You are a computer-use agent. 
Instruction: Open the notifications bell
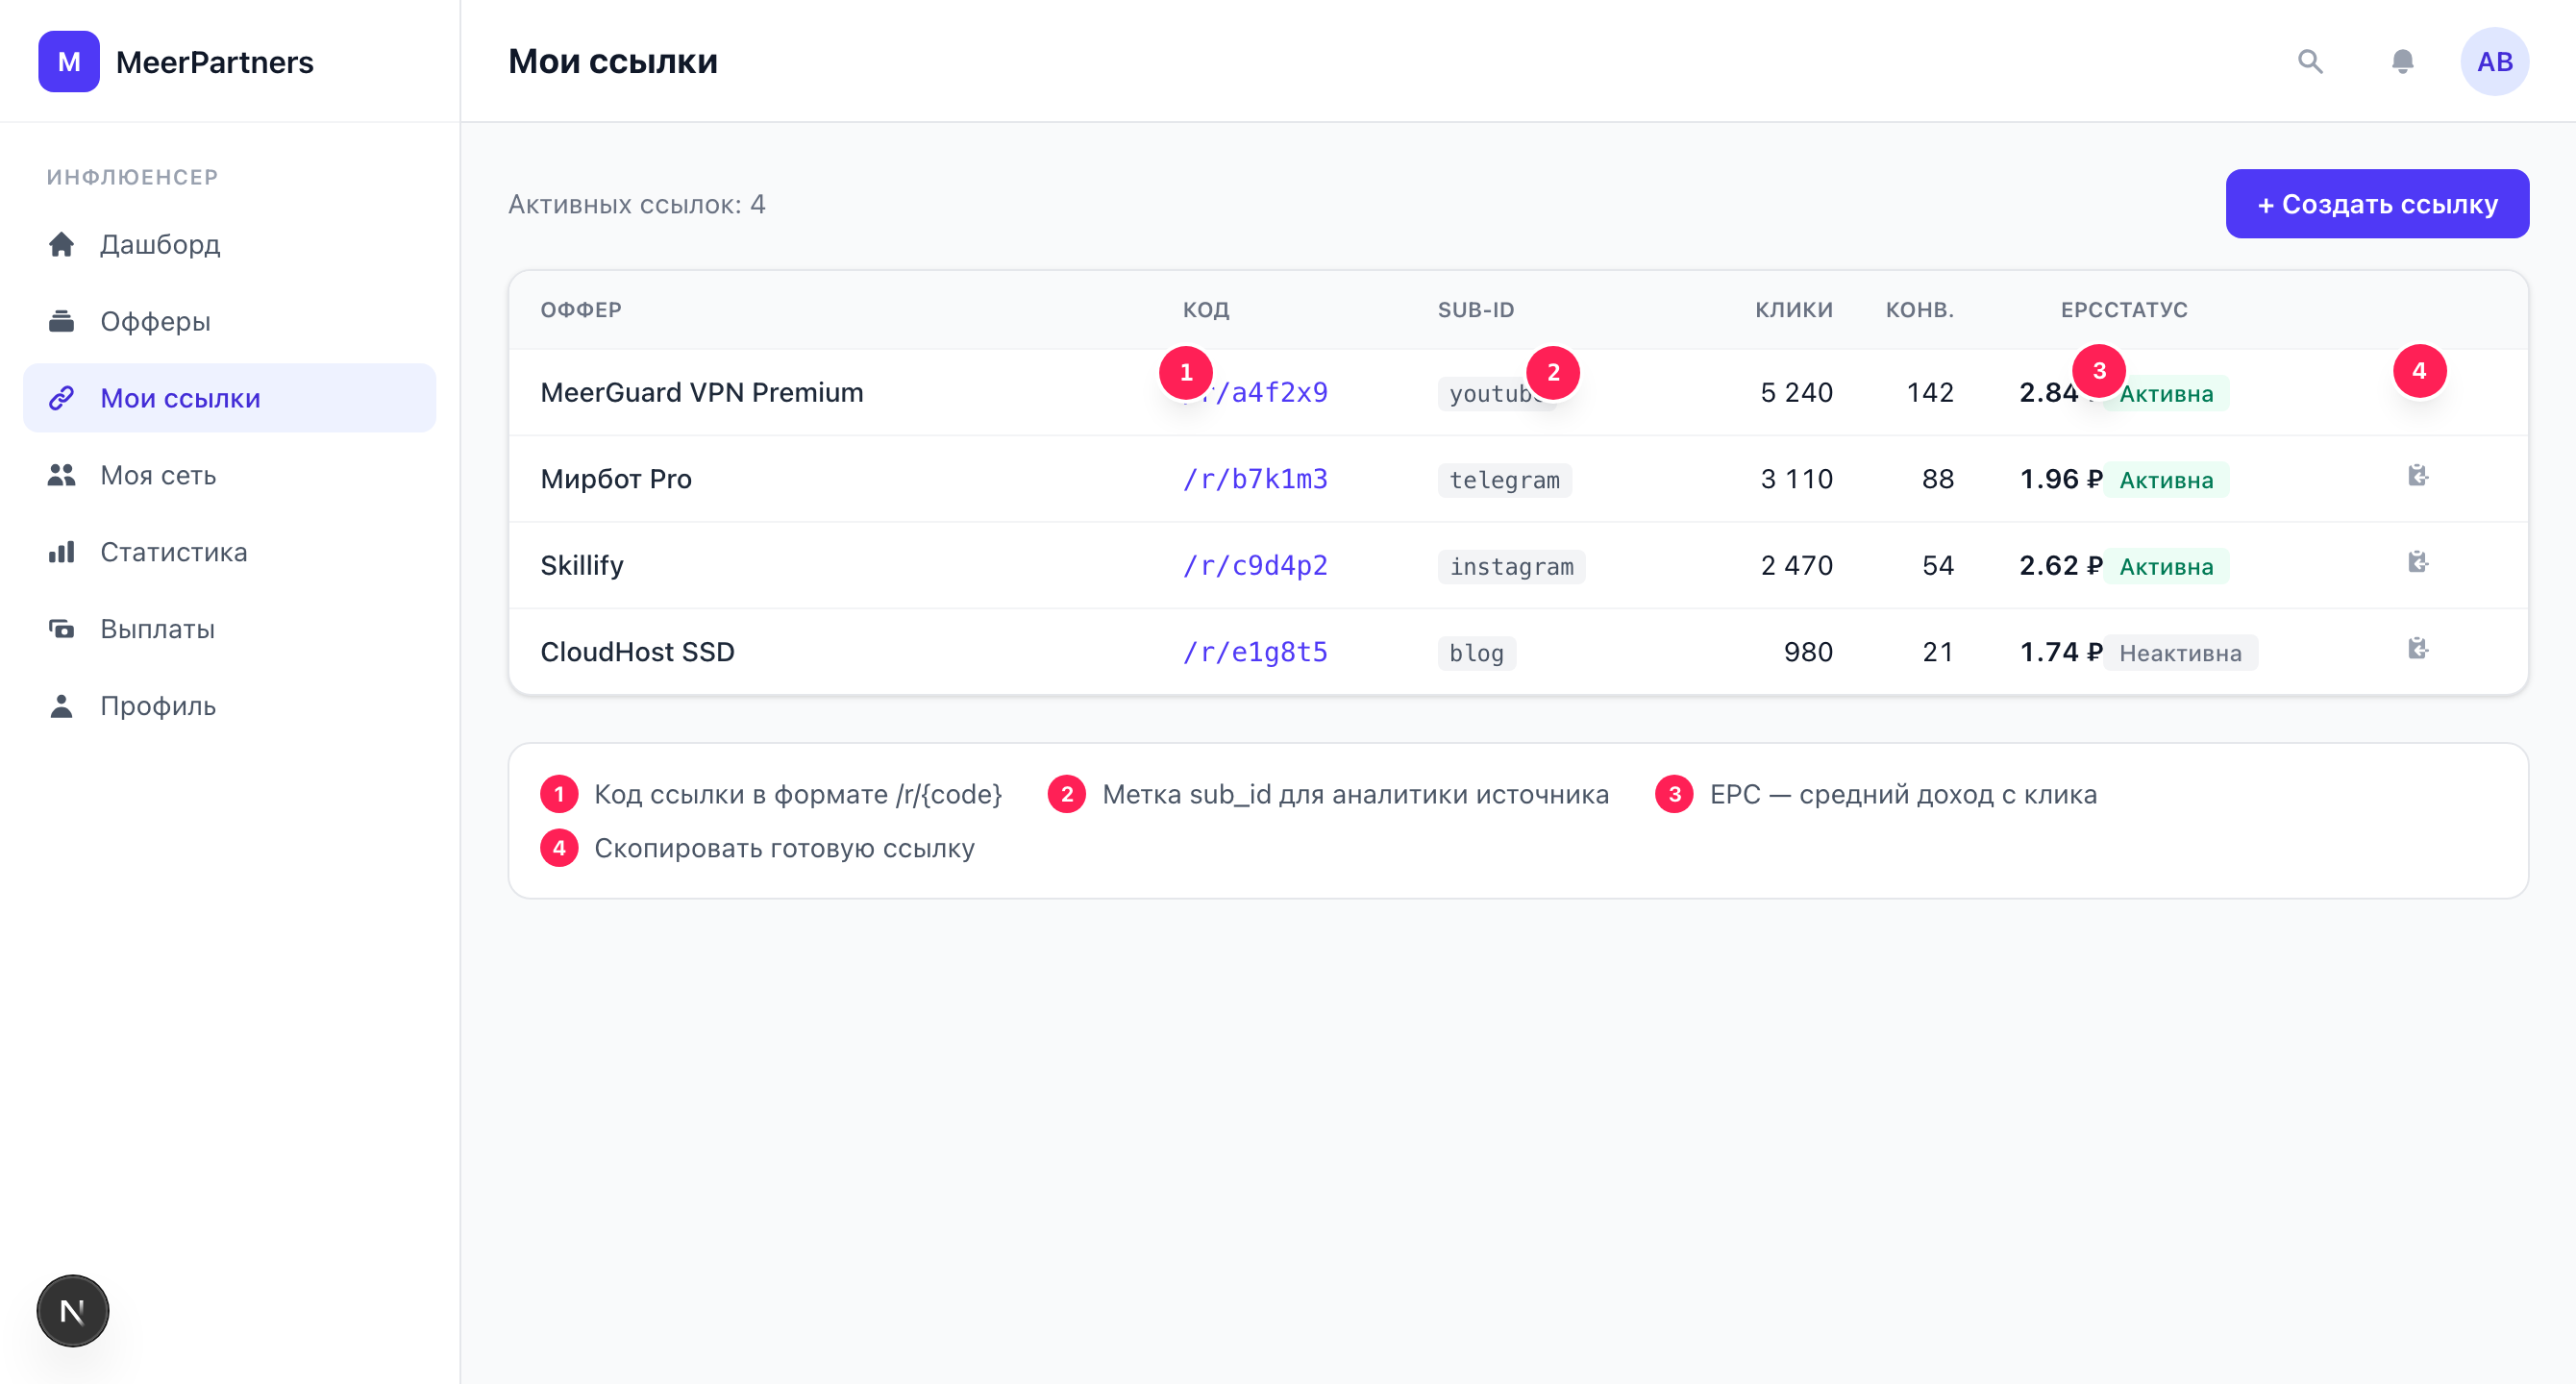2402,62
